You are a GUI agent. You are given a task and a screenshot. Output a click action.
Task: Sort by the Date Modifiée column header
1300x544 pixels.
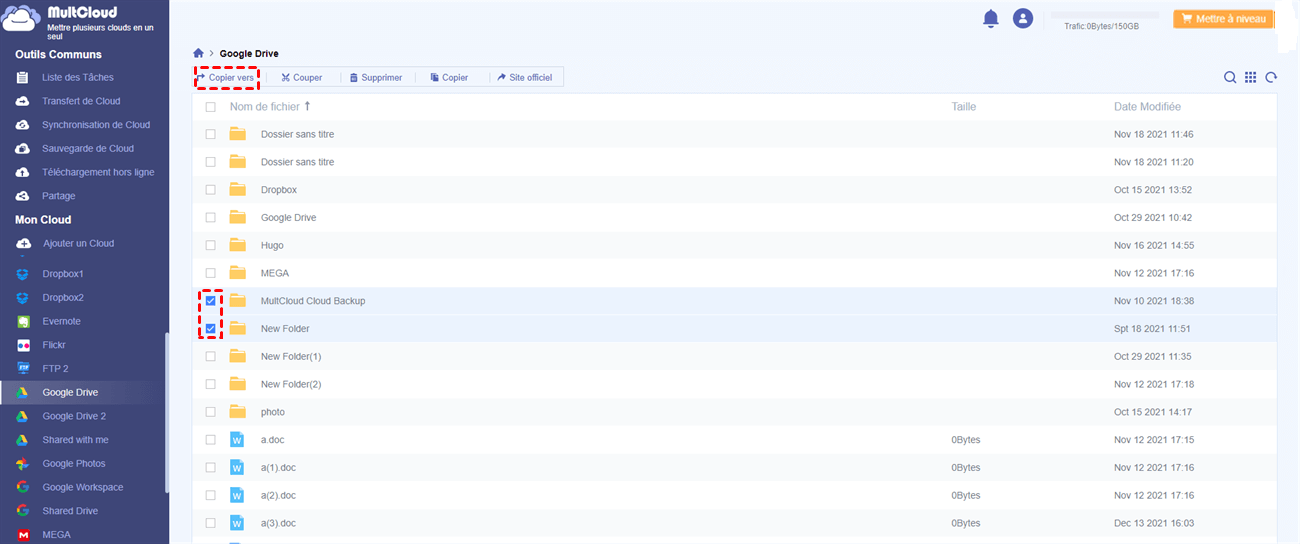coord(1147,106)
